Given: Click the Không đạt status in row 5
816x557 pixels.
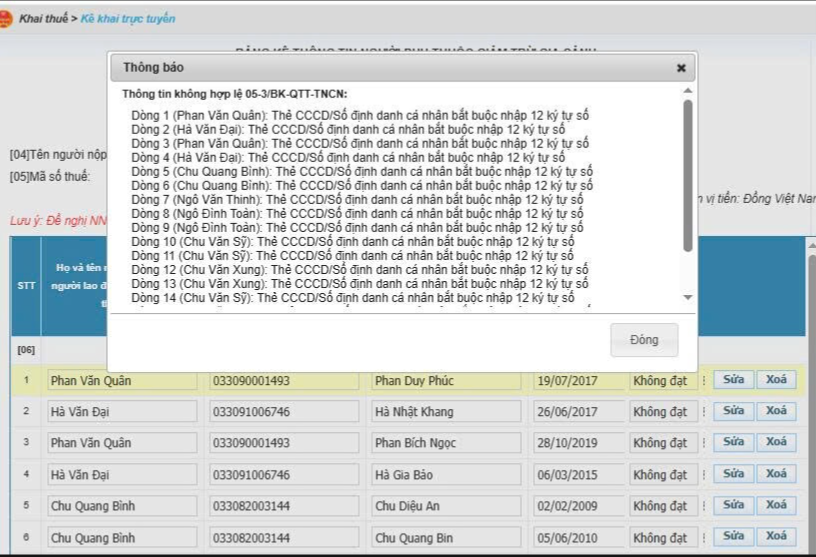Looking at the screenshot, I should click(x=659, y=506).
